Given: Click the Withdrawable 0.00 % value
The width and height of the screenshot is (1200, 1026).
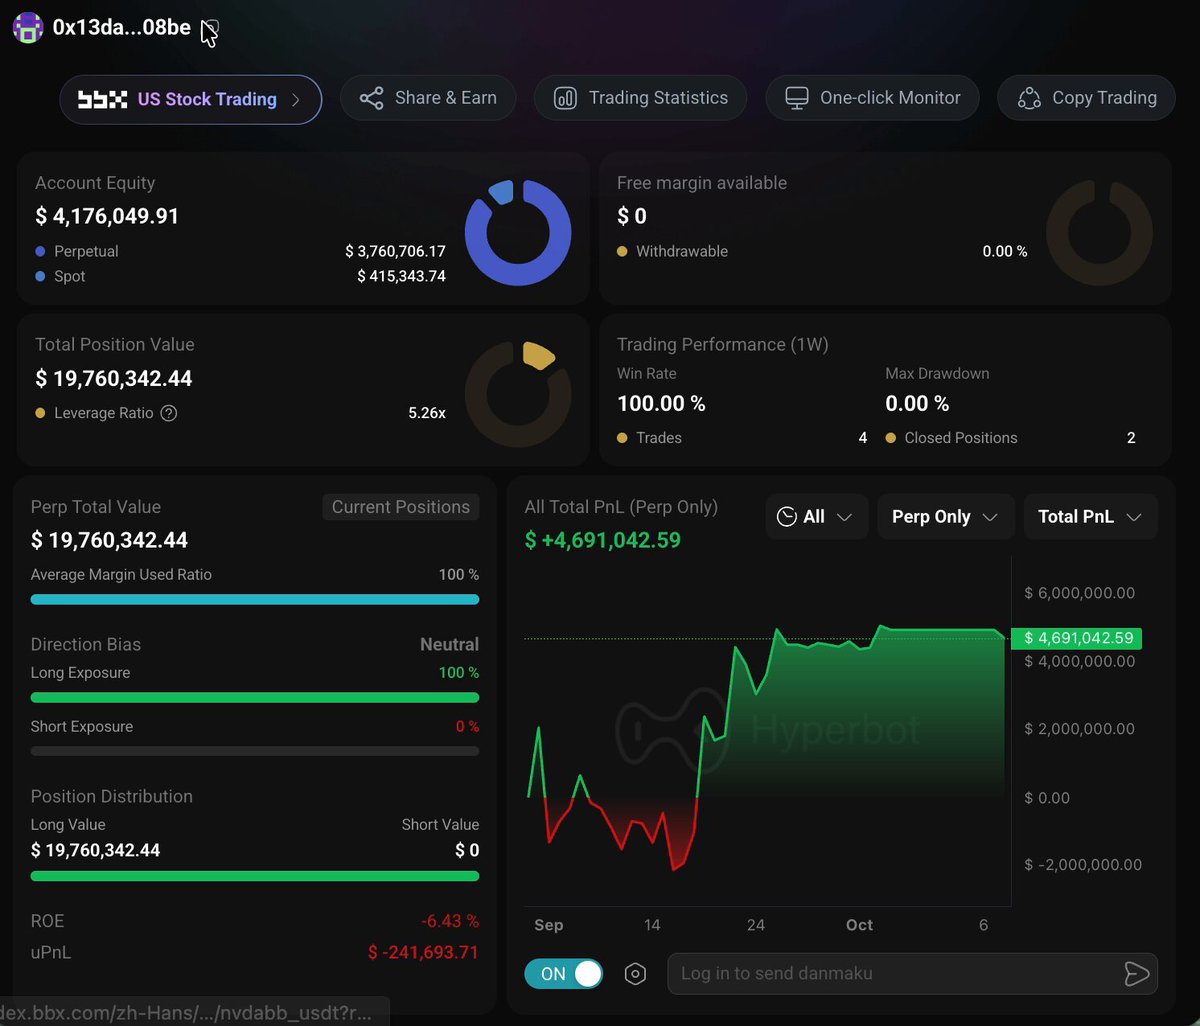Looking at the screenshot, I should [x=1005, y=252].
